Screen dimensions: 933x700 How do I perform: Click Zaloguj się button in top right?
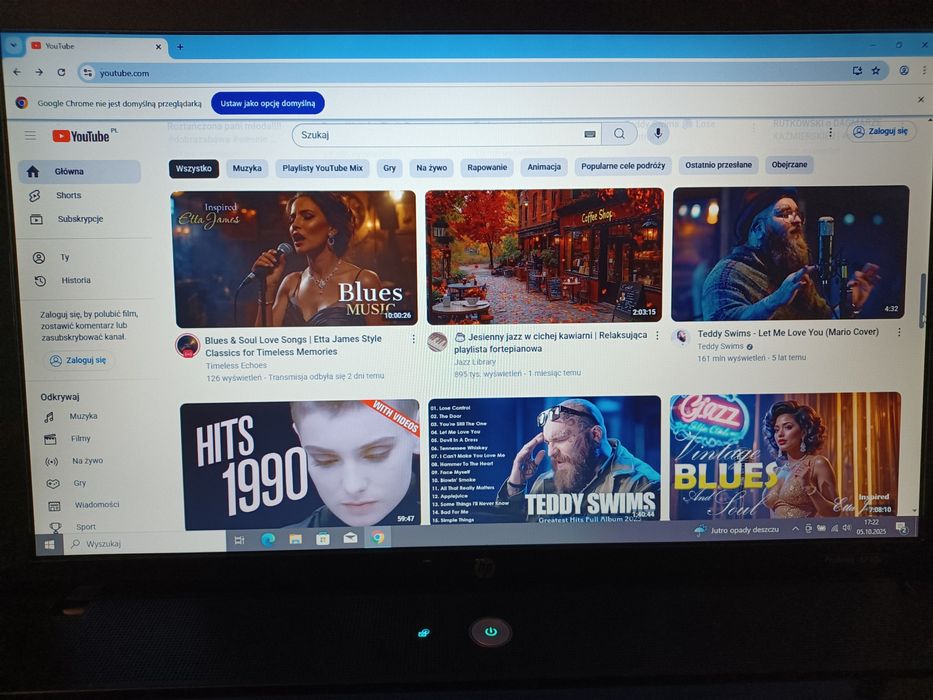pyautogui.click(x=881, y=131)
